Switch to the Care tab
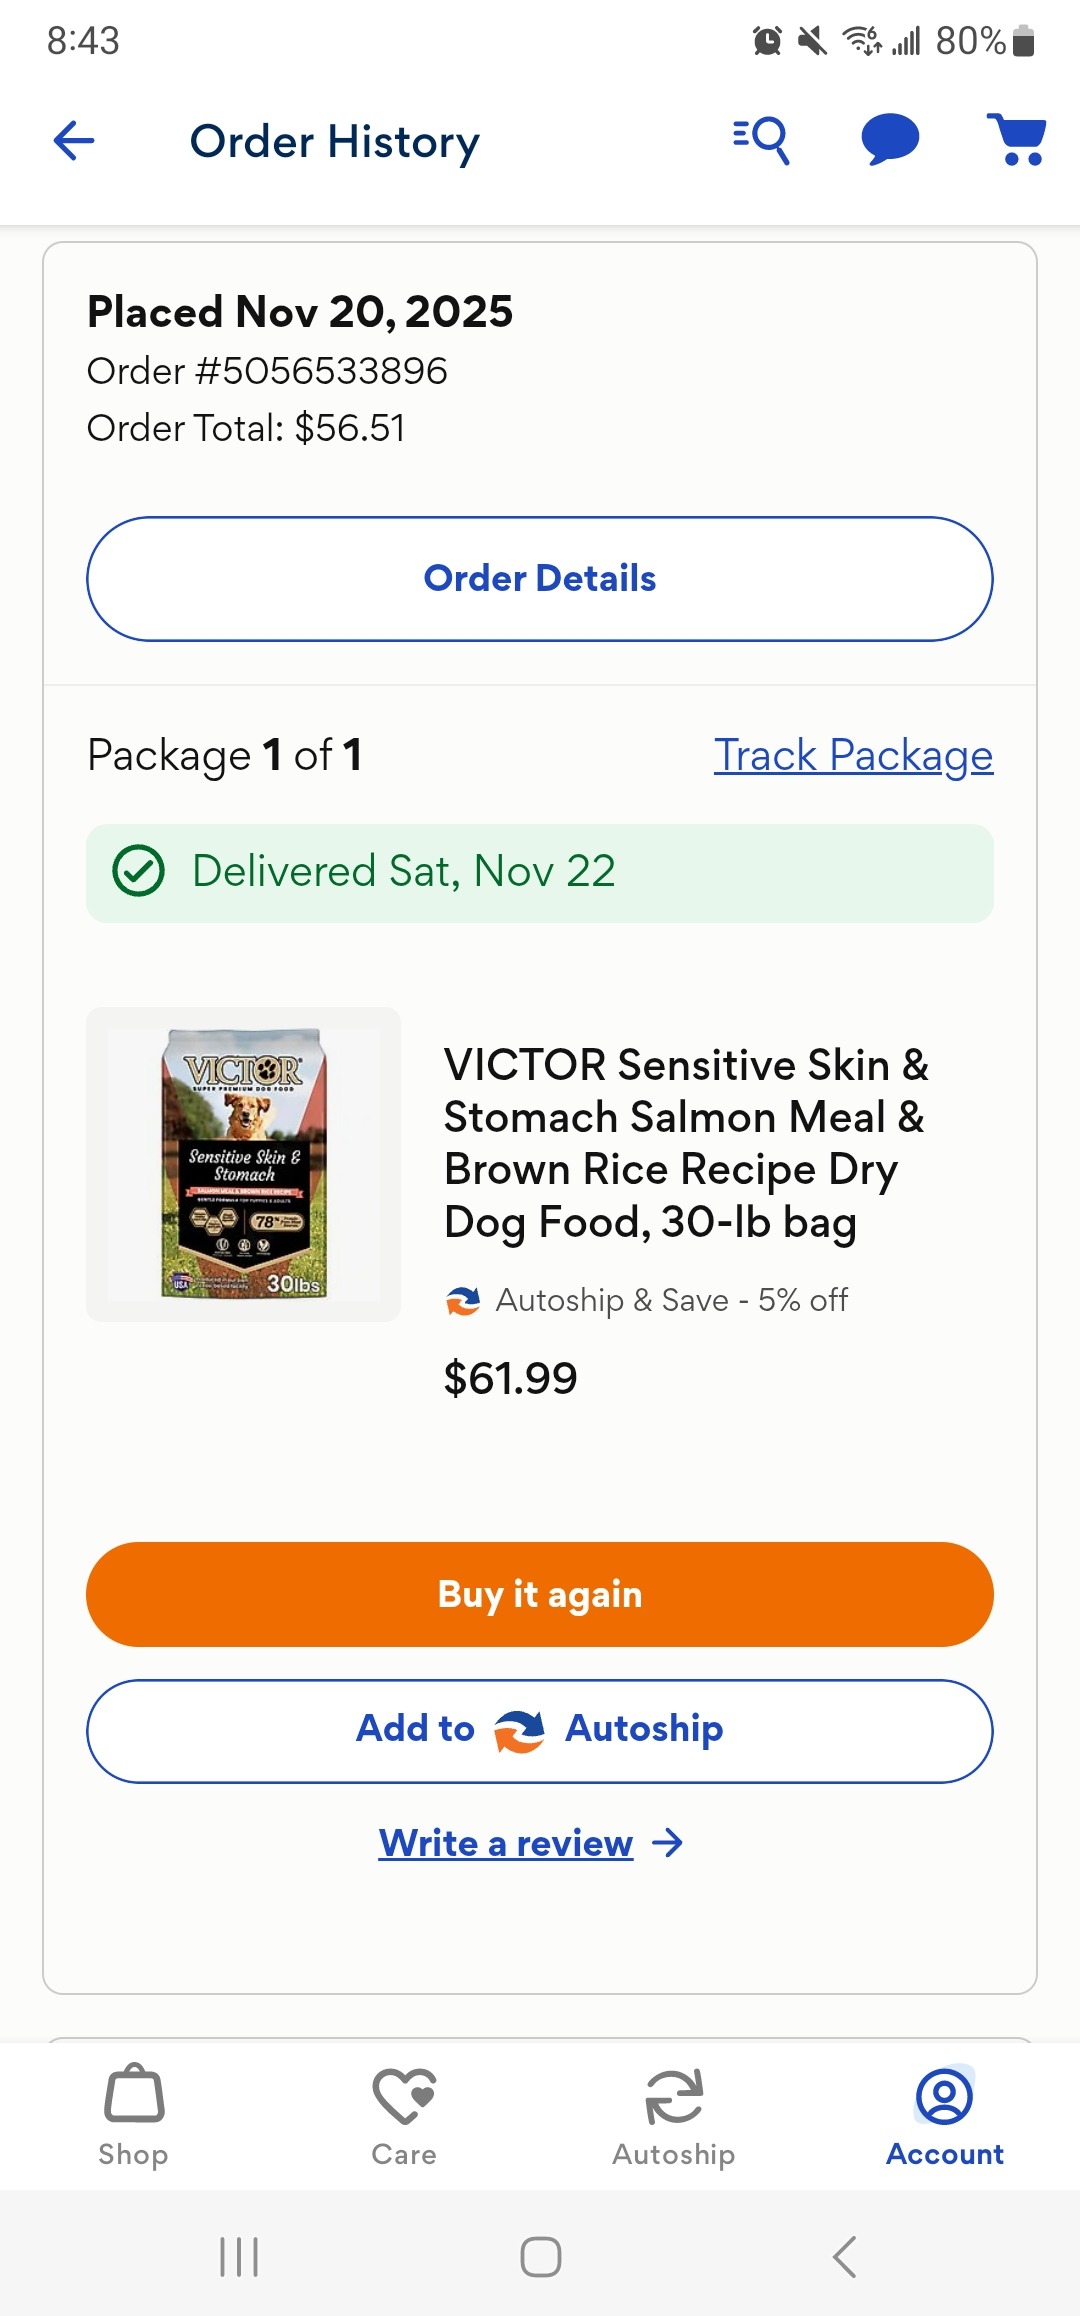The image size is (1080, 2316). (404, 2116)
